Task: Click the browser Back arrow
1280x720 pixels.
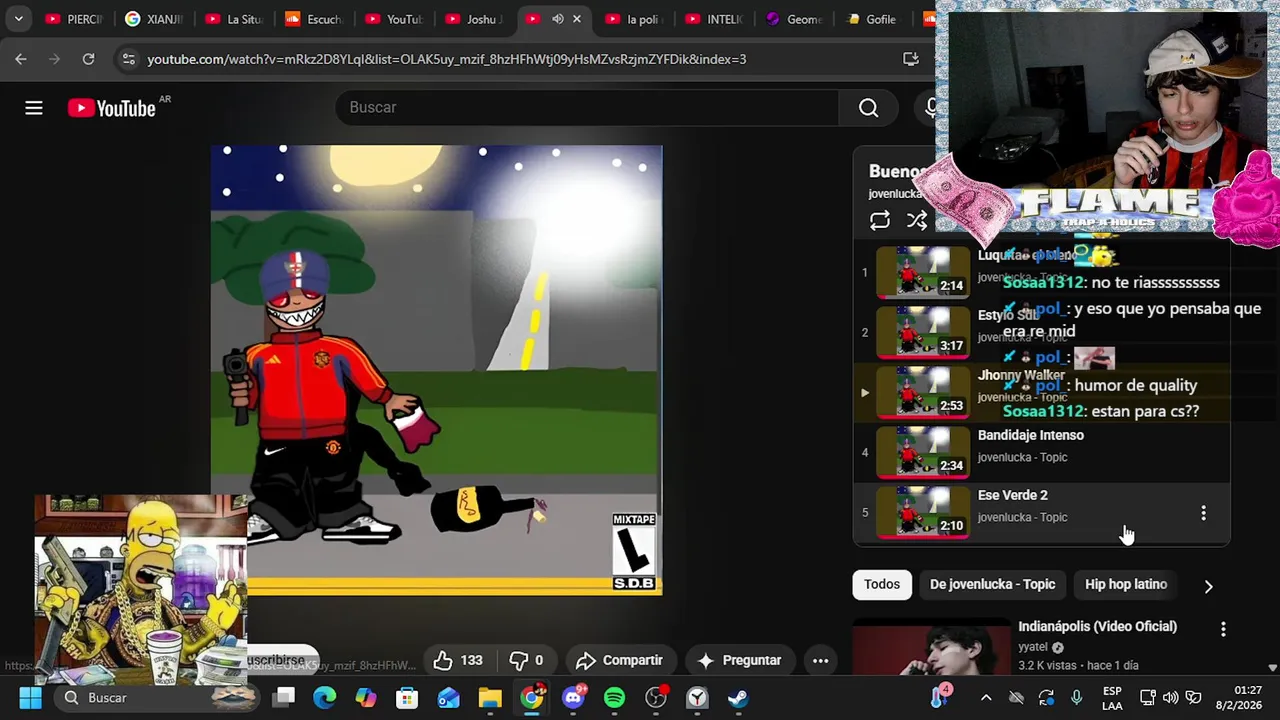Action: (21, 59)
